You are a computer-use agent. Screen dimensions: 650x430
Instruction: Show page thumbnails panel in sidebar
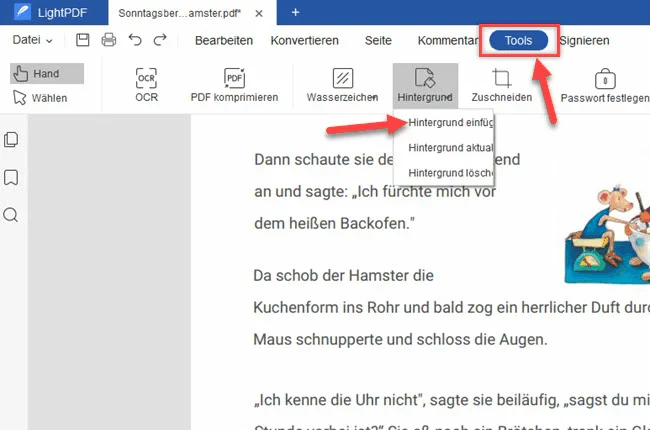pyautogui.click(x=11, y=140)
